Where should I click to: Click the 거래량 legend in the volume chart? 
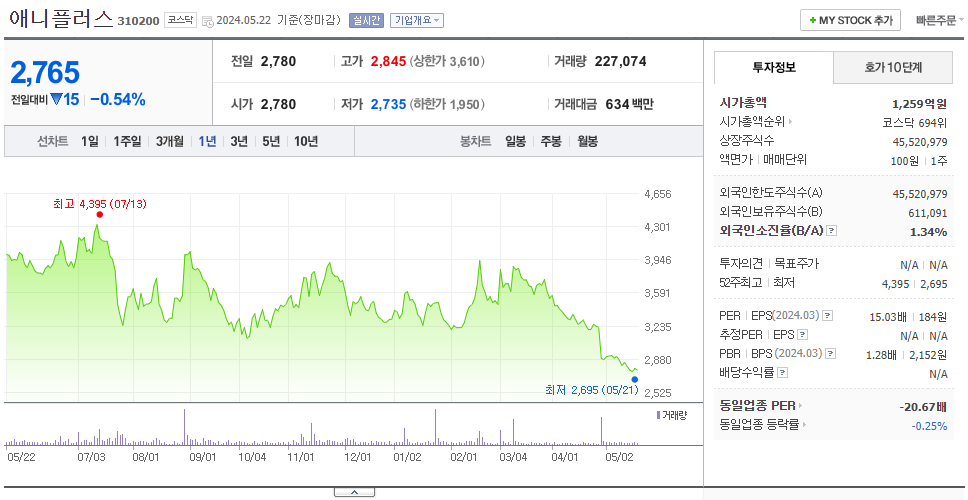pos(672,415)
